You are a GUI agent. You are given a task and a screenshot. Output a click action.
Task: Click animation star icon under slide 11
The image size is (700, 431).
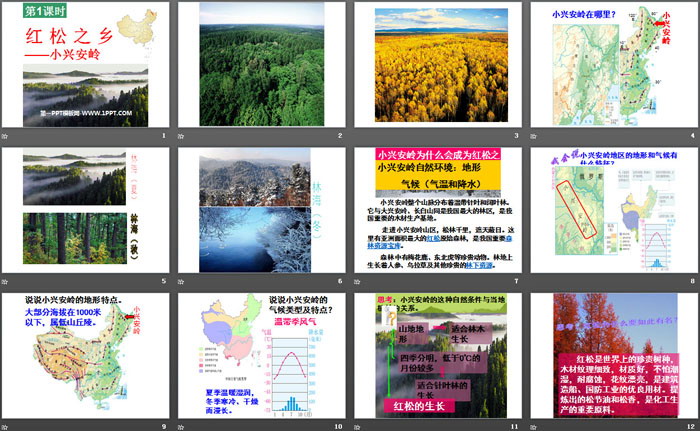[357, 427]
